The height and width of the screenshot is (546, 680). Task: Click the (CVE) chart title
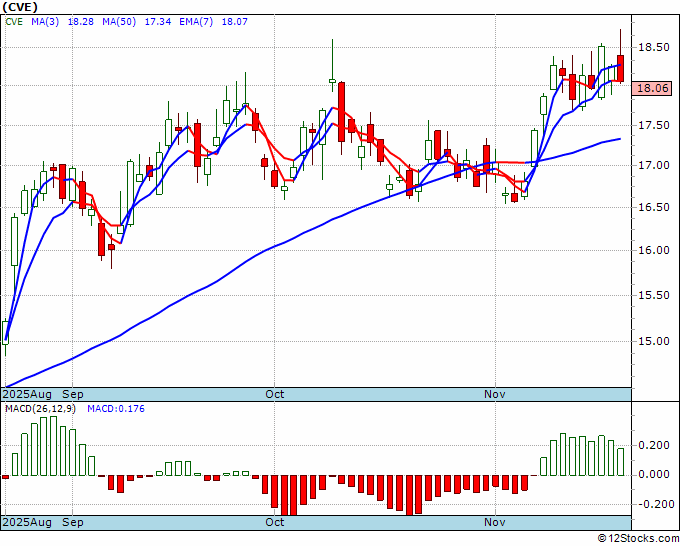coord(20,7)
